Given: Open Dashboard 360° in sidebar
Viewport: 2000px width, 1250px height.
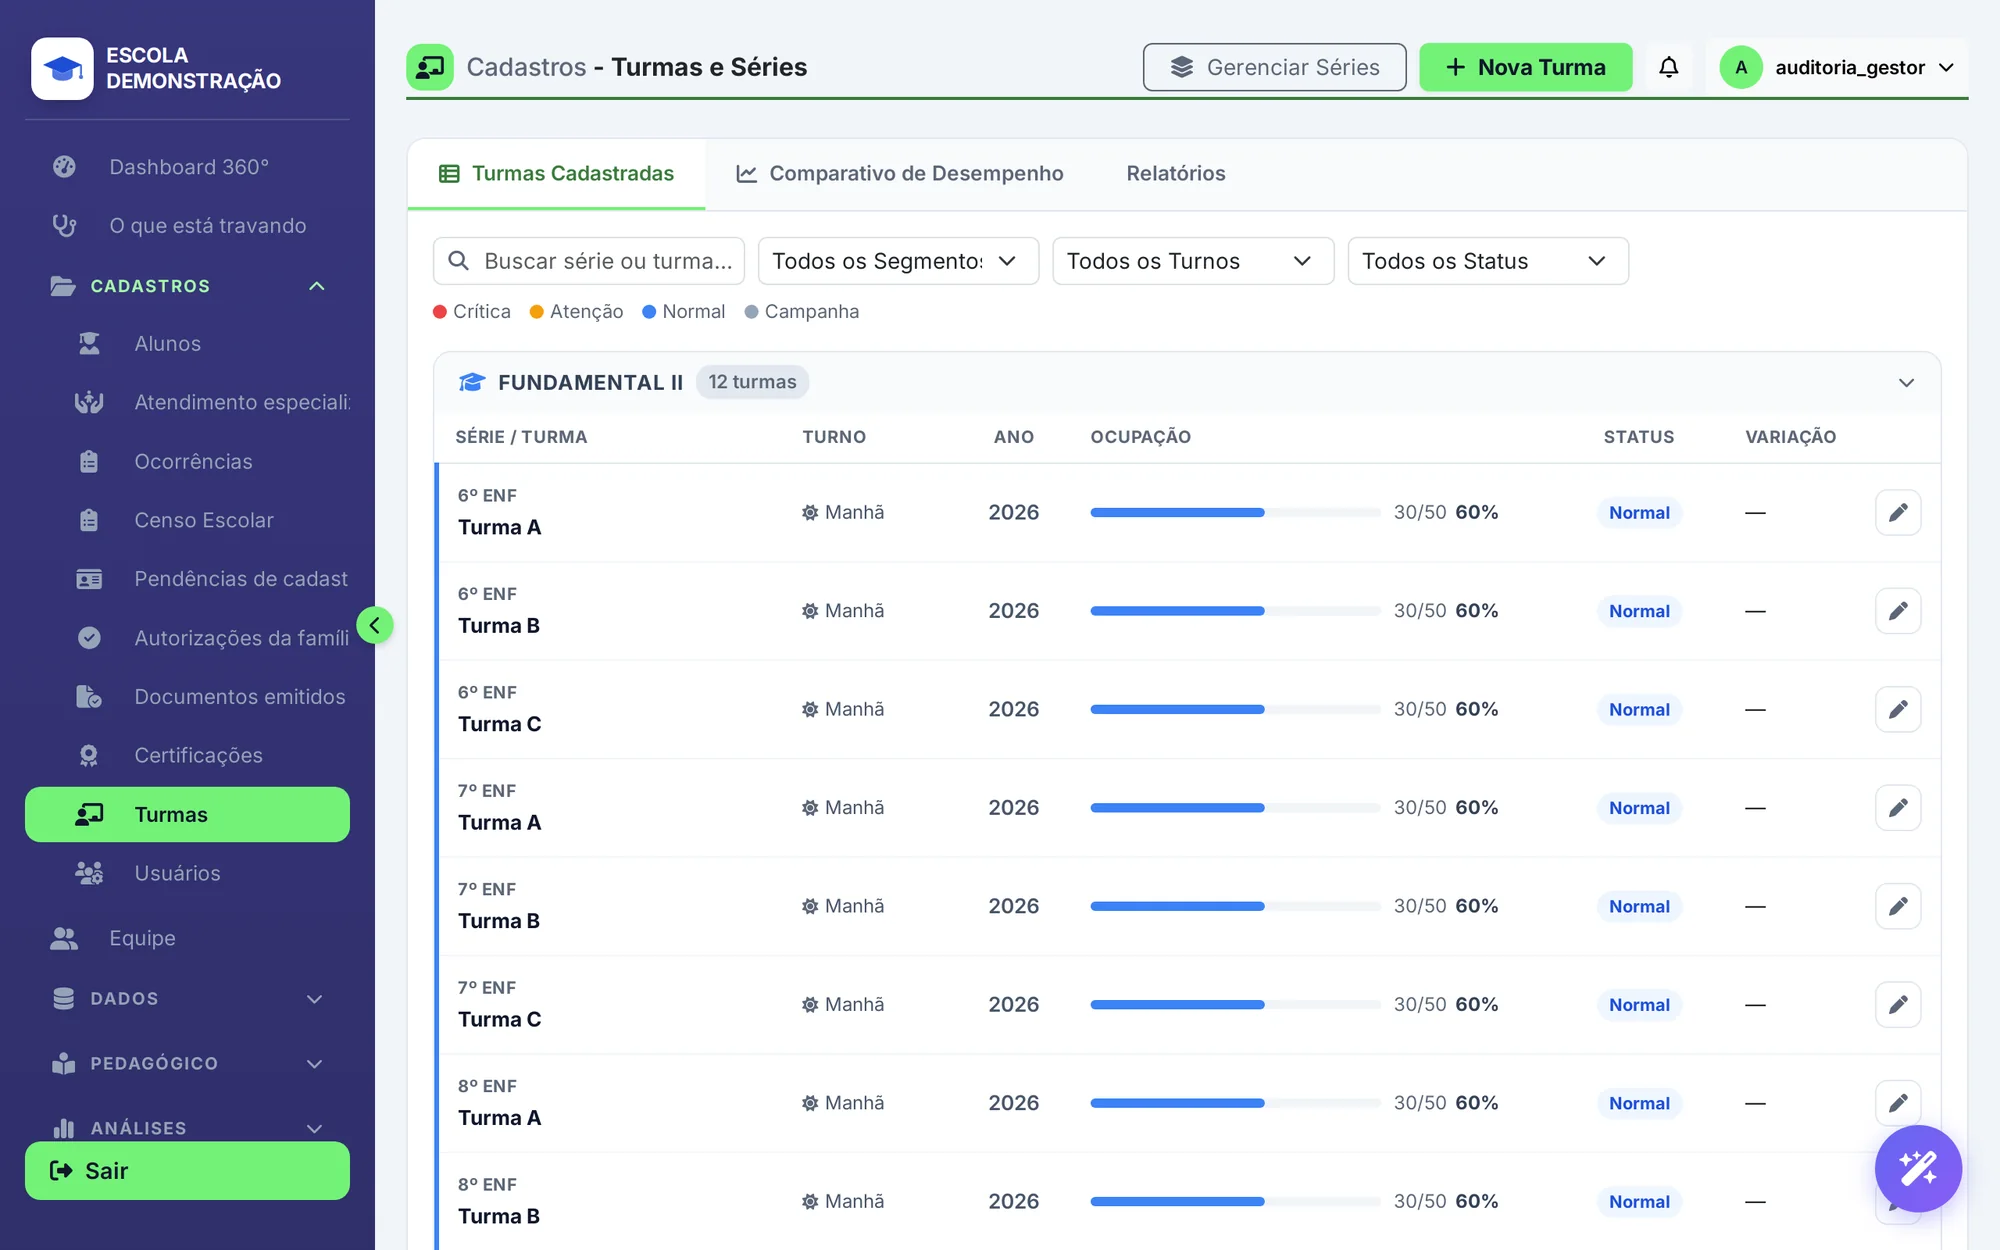Looking at the screenshot, I should tap(187, 167).
